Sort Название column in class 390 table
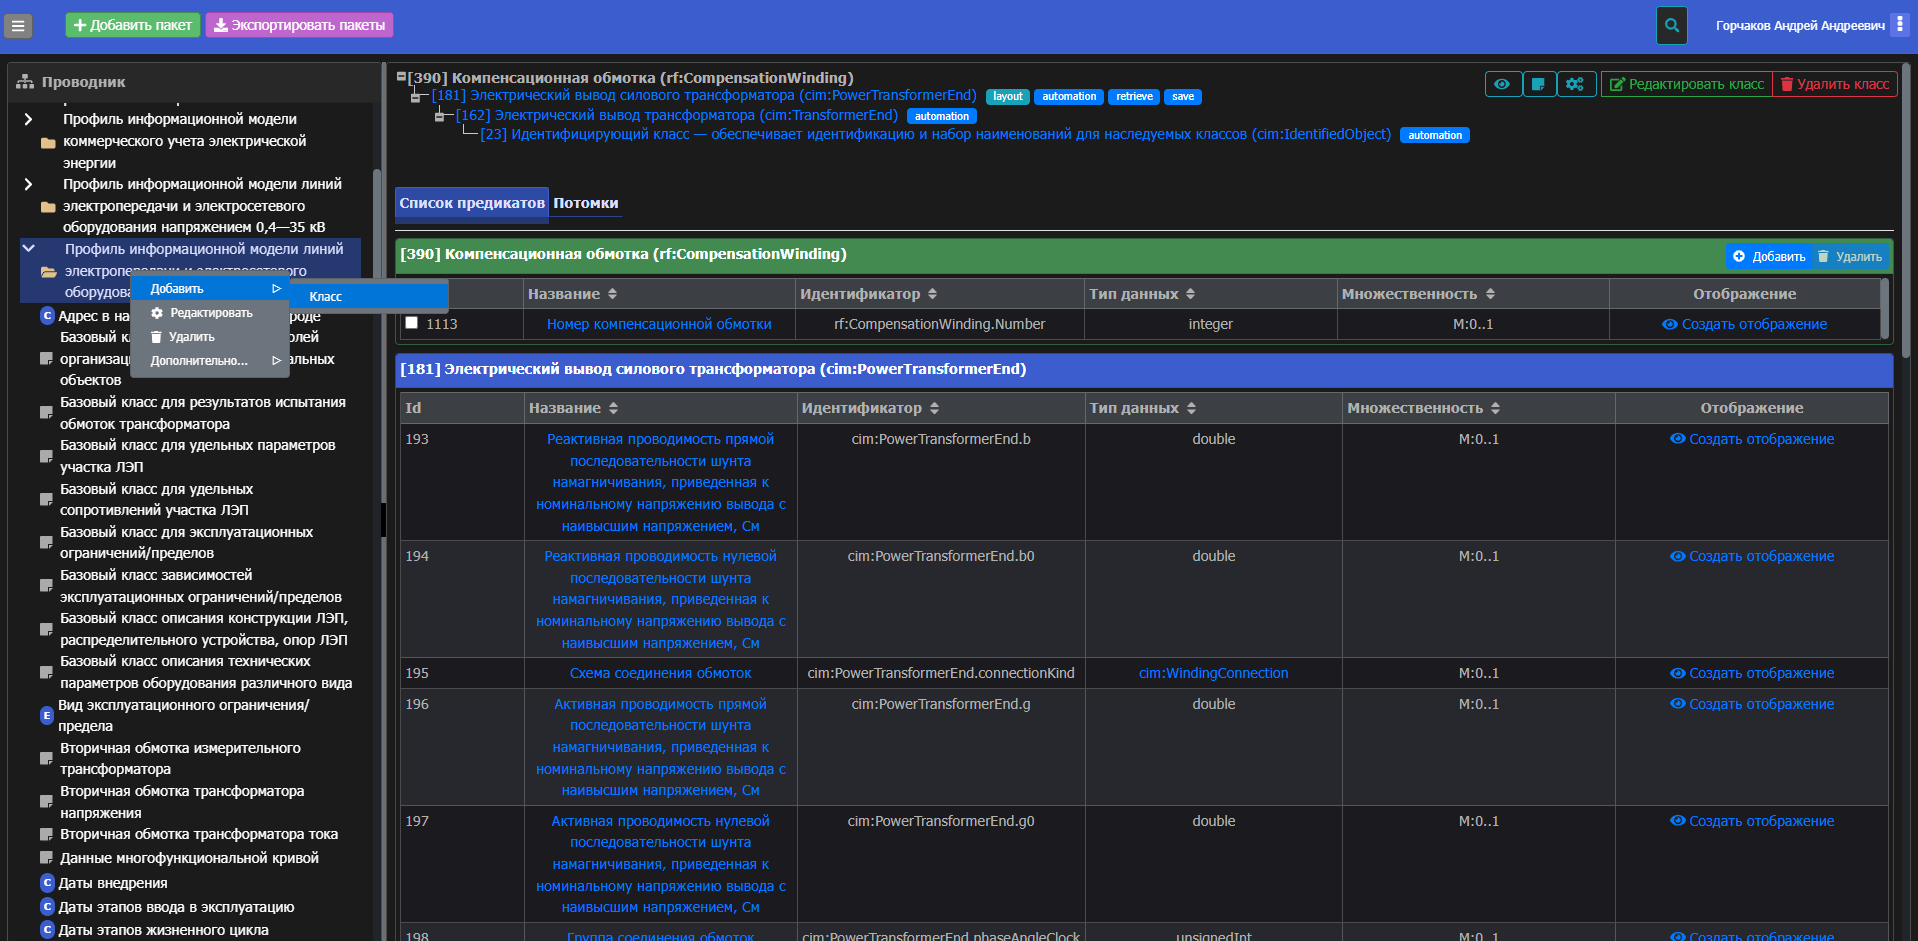 coord(612,294)
